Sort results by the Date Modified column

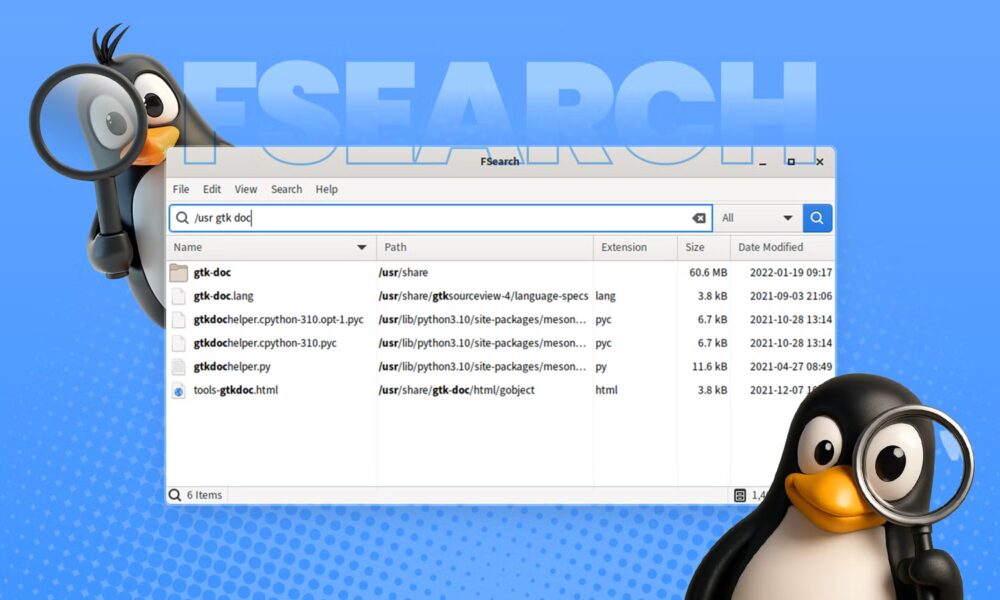(772, 247)
